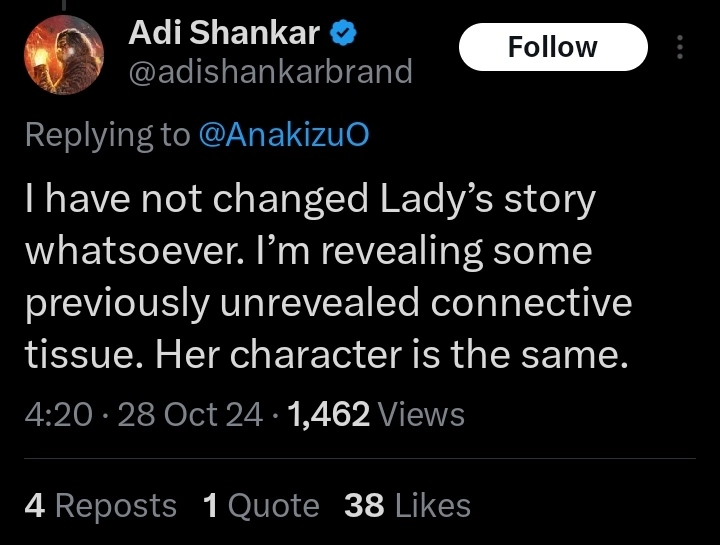Click the "Replying to" label
720x545 pixels.
click(x=107, y=136)
